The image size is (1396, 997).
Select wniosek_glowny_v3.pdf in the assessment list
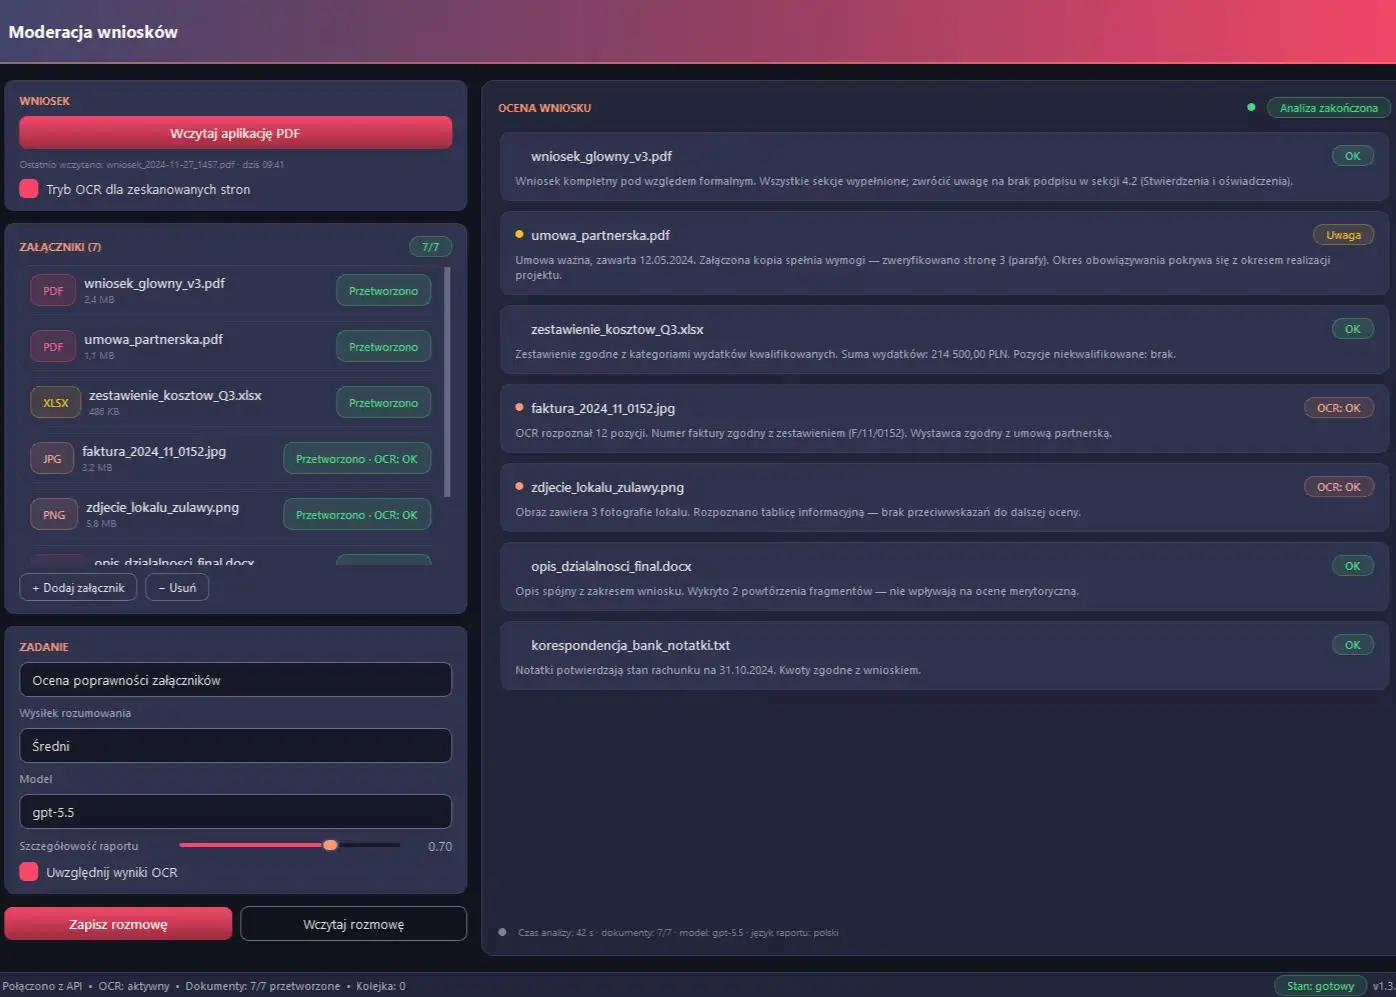(x=944, y=167)
